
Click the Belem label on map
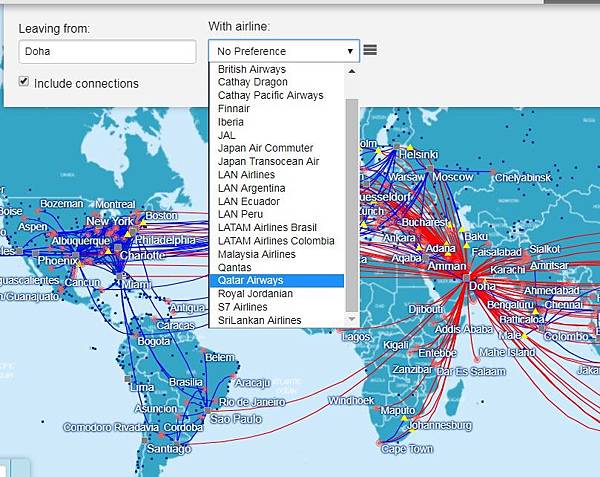coord(220,358)
